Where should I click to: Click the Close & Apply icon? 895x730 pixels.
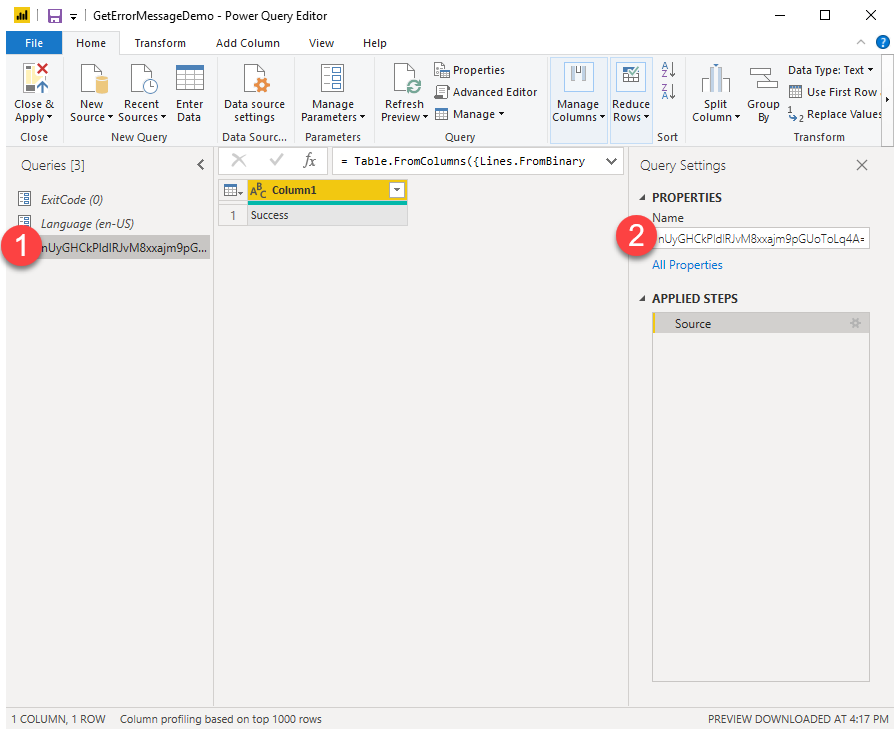point(35,78)
